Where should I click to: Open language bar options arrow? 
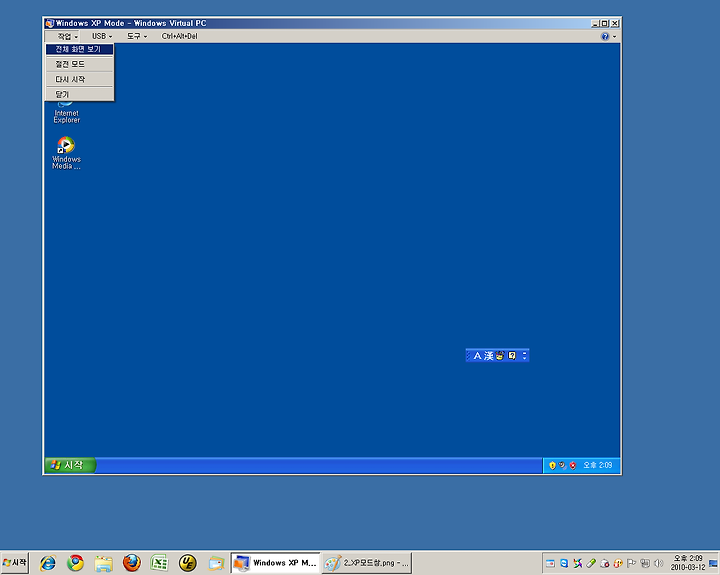(x=524, y=356)
